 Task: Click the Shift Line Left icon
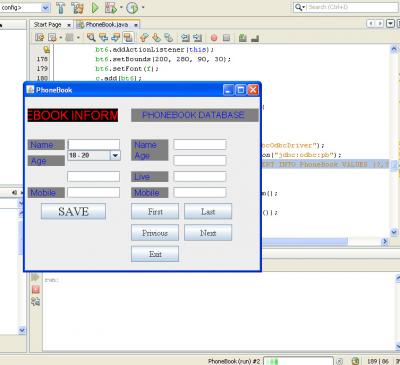tap(185, 38)
